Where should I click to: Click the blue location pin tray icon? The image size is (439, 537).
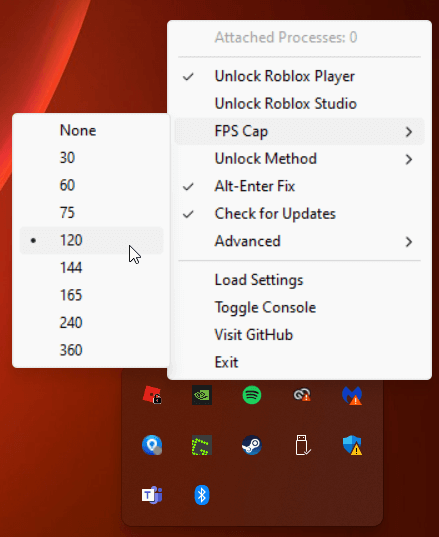click(152, 445)
